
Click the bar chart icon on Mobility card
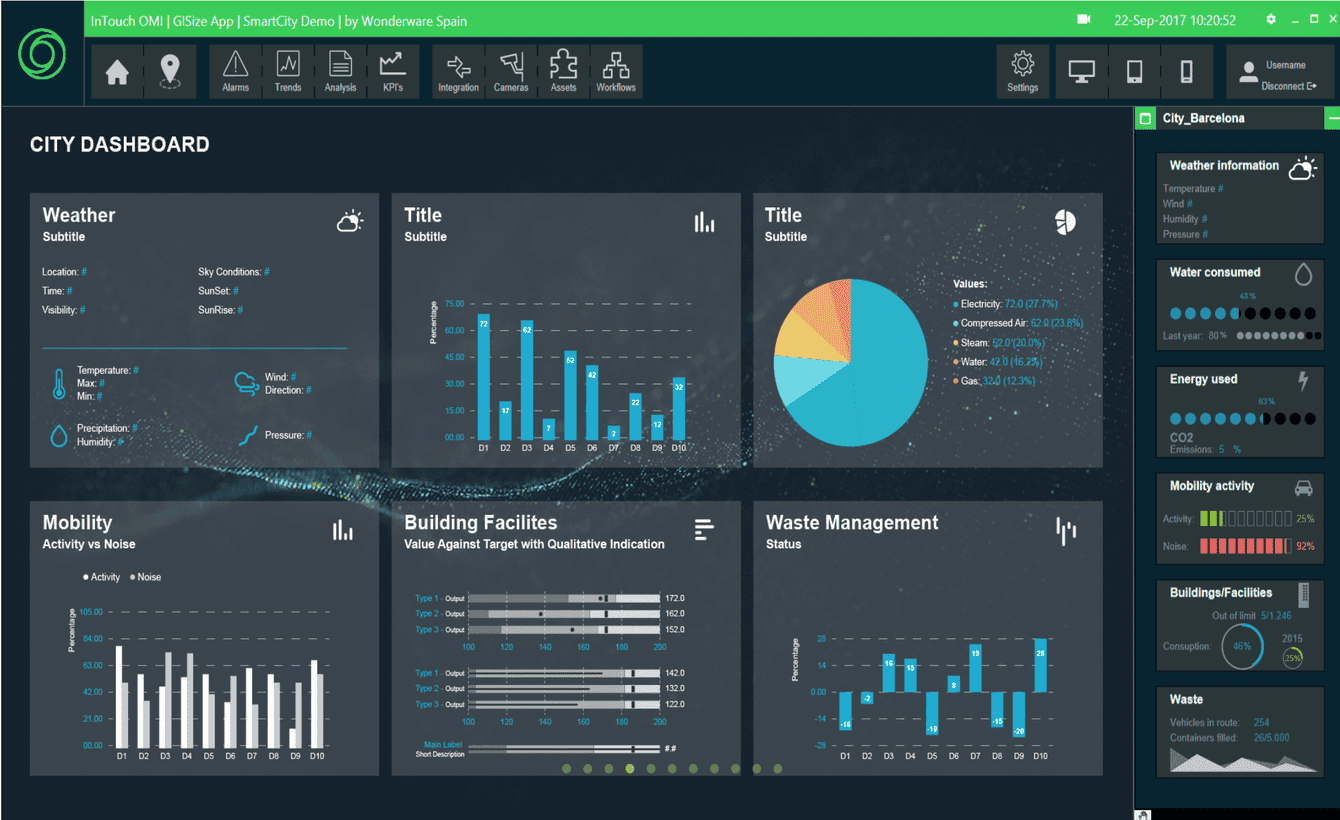tap(343, 530)
